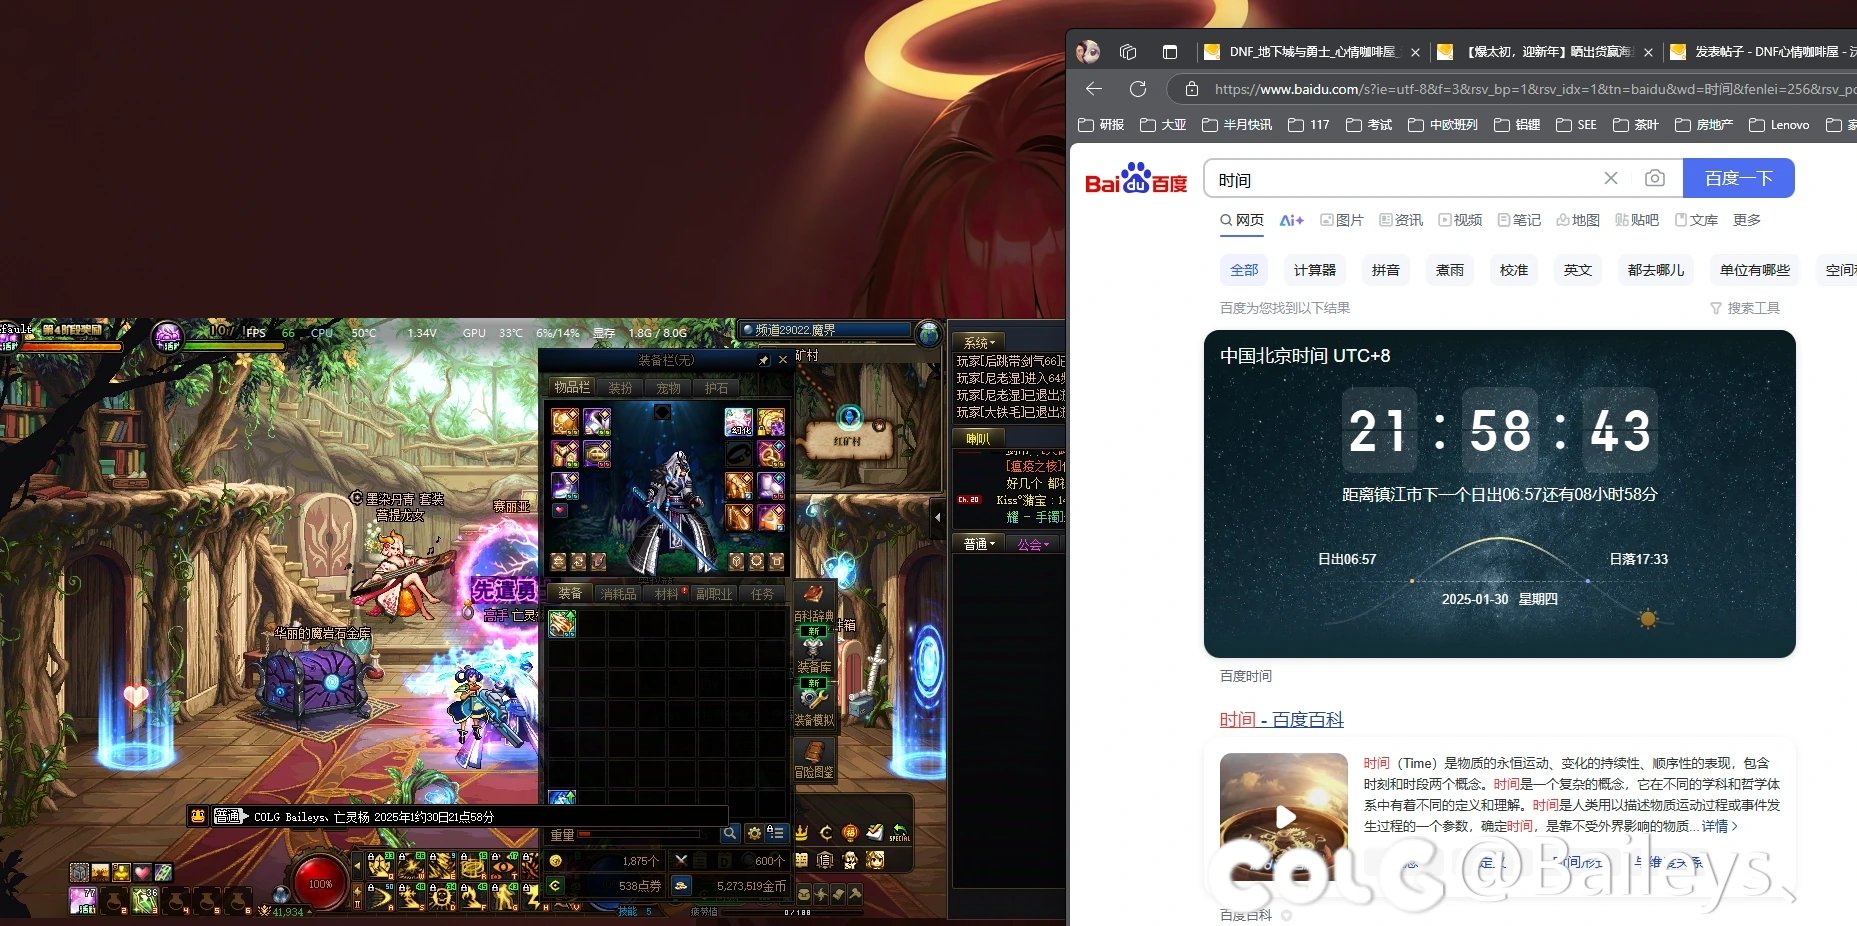The width and height of the screenshot is (1857, 926).
Task: Expand the 更多 menu in Baidu search categories
Action: pos(1747,220)
